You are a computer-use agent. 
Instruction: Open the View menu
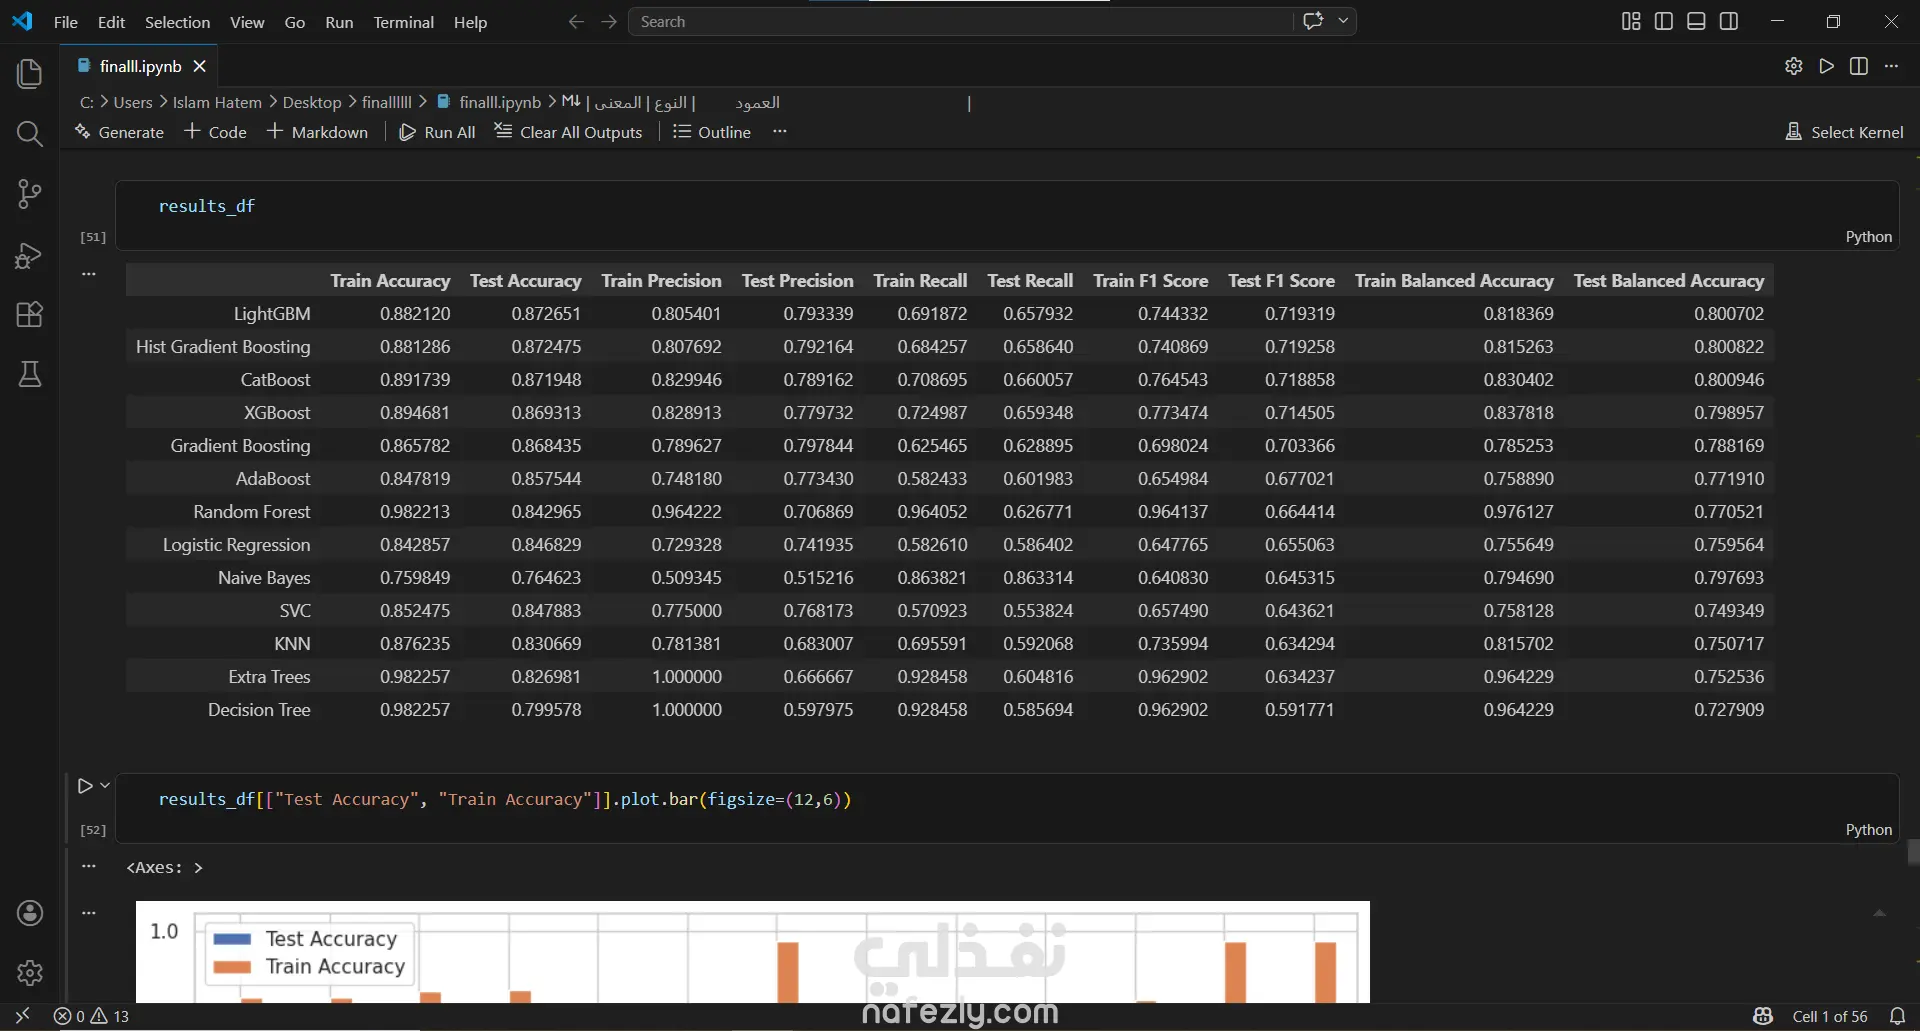(247, 22)
